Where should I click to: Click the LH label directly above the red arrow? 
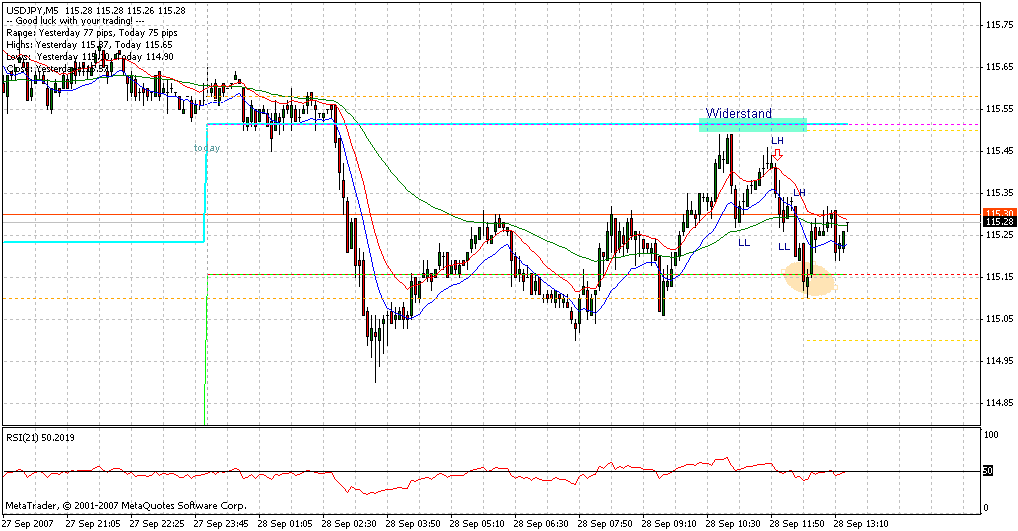(x=777, y=140)
